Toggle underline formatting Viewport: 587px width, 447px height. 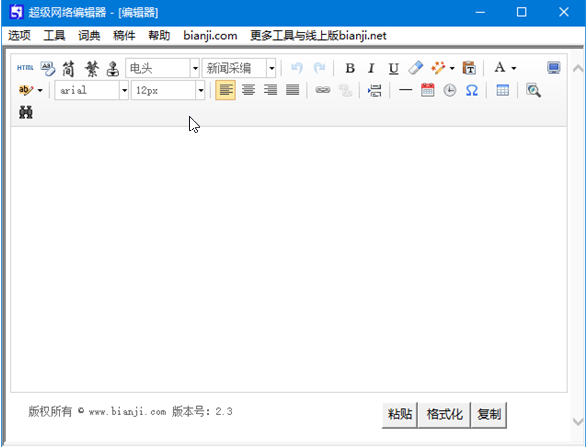[x=393, y=68]
